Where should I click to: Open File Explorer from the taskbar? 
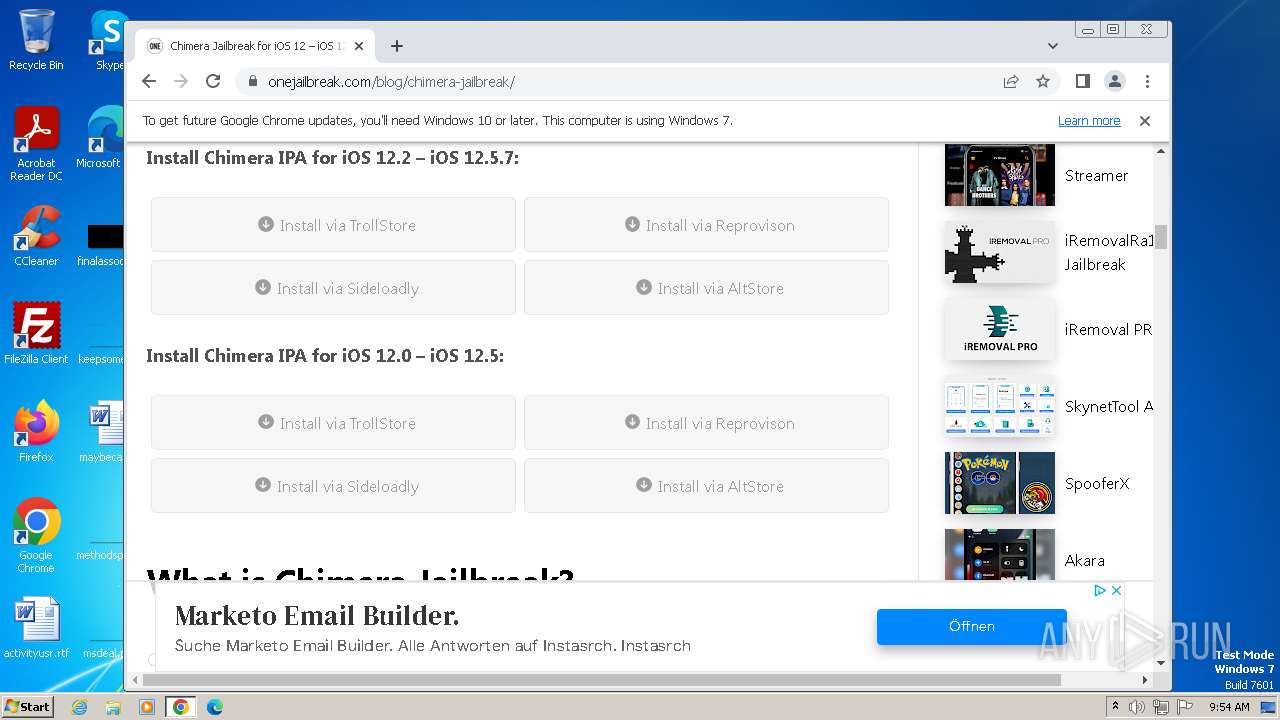tap(113, 707)
